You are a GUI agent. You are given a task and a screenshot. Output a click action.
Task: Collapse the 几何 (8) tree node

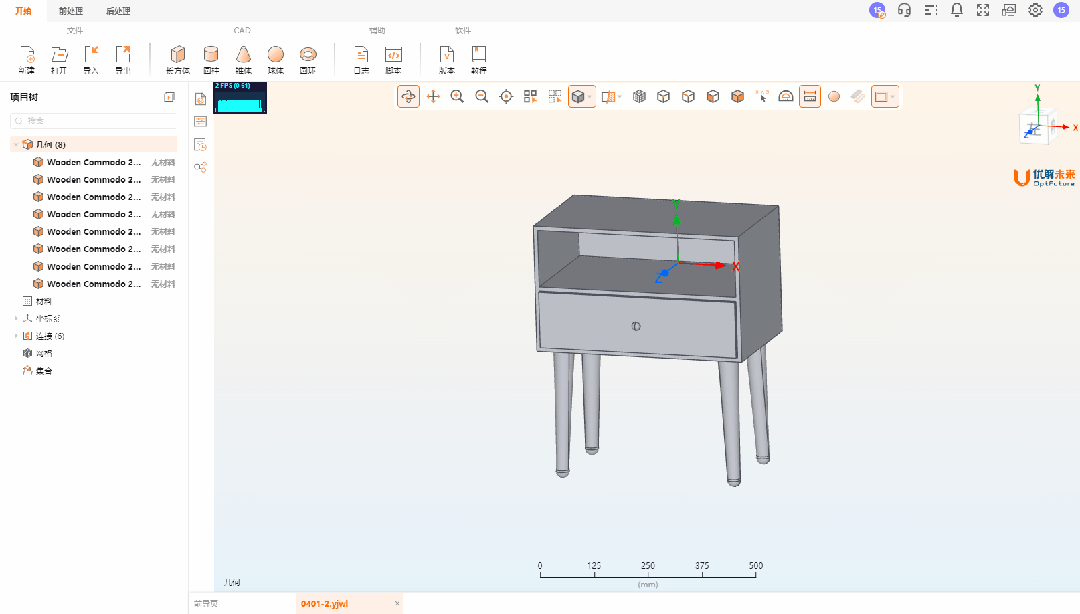[x=16, y=145]
